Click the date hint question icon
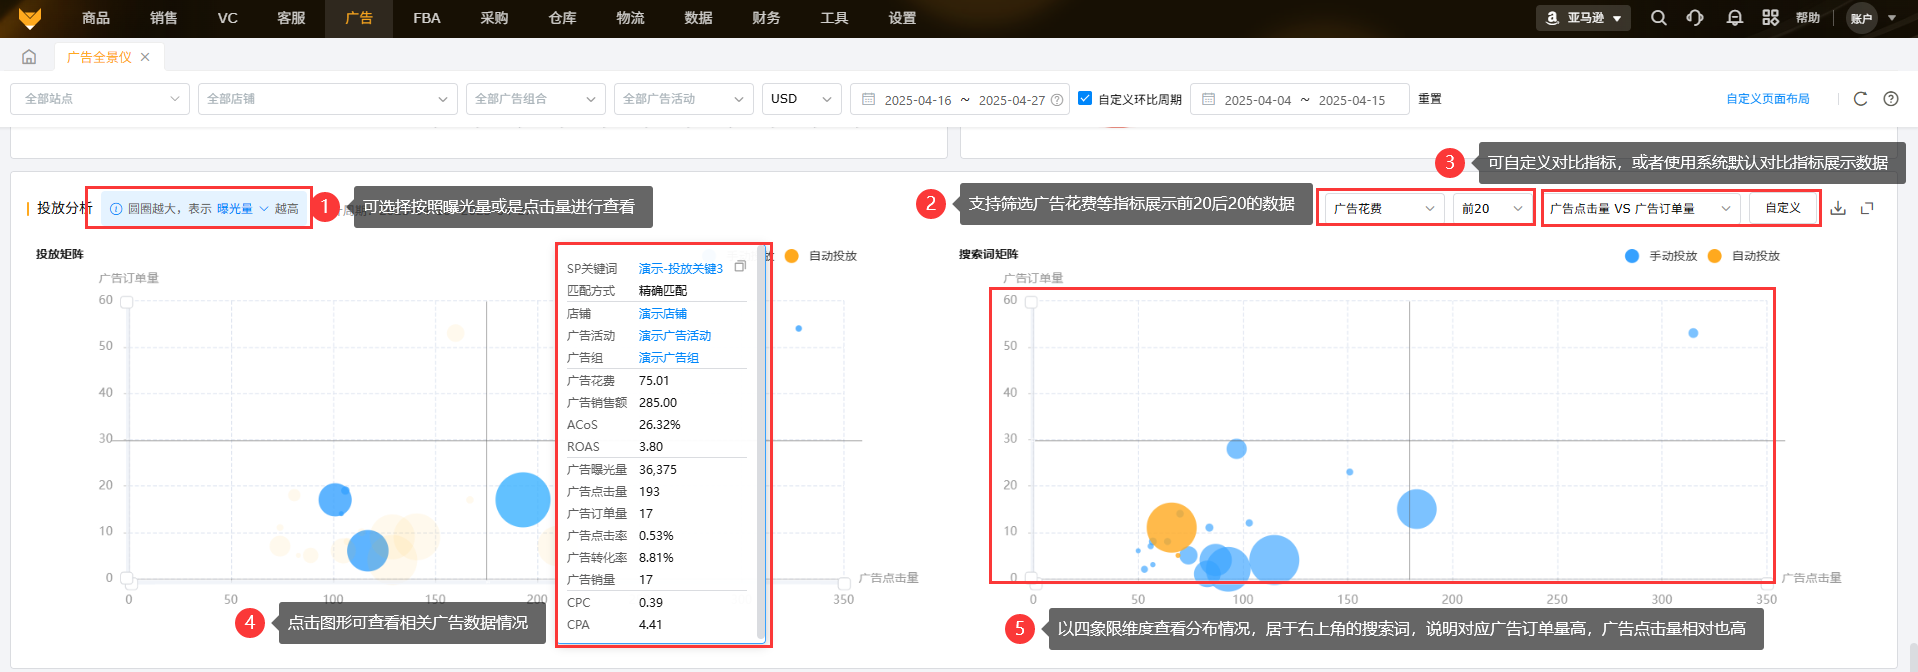Screen dimensions: 1918x672 [x=1057, y=100]
